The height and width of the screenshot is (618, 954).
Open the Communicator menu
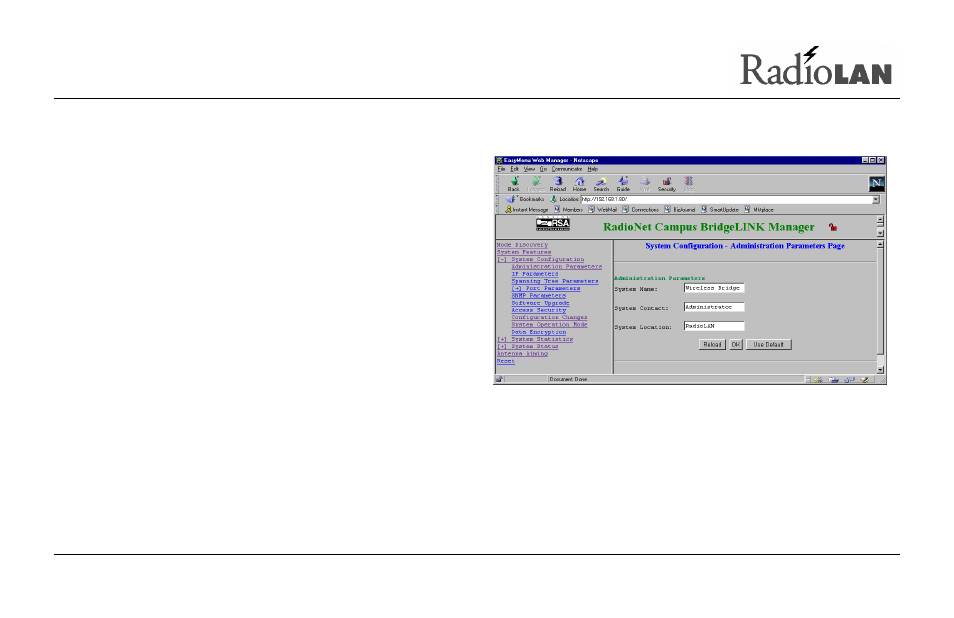[x=567, y=169]
